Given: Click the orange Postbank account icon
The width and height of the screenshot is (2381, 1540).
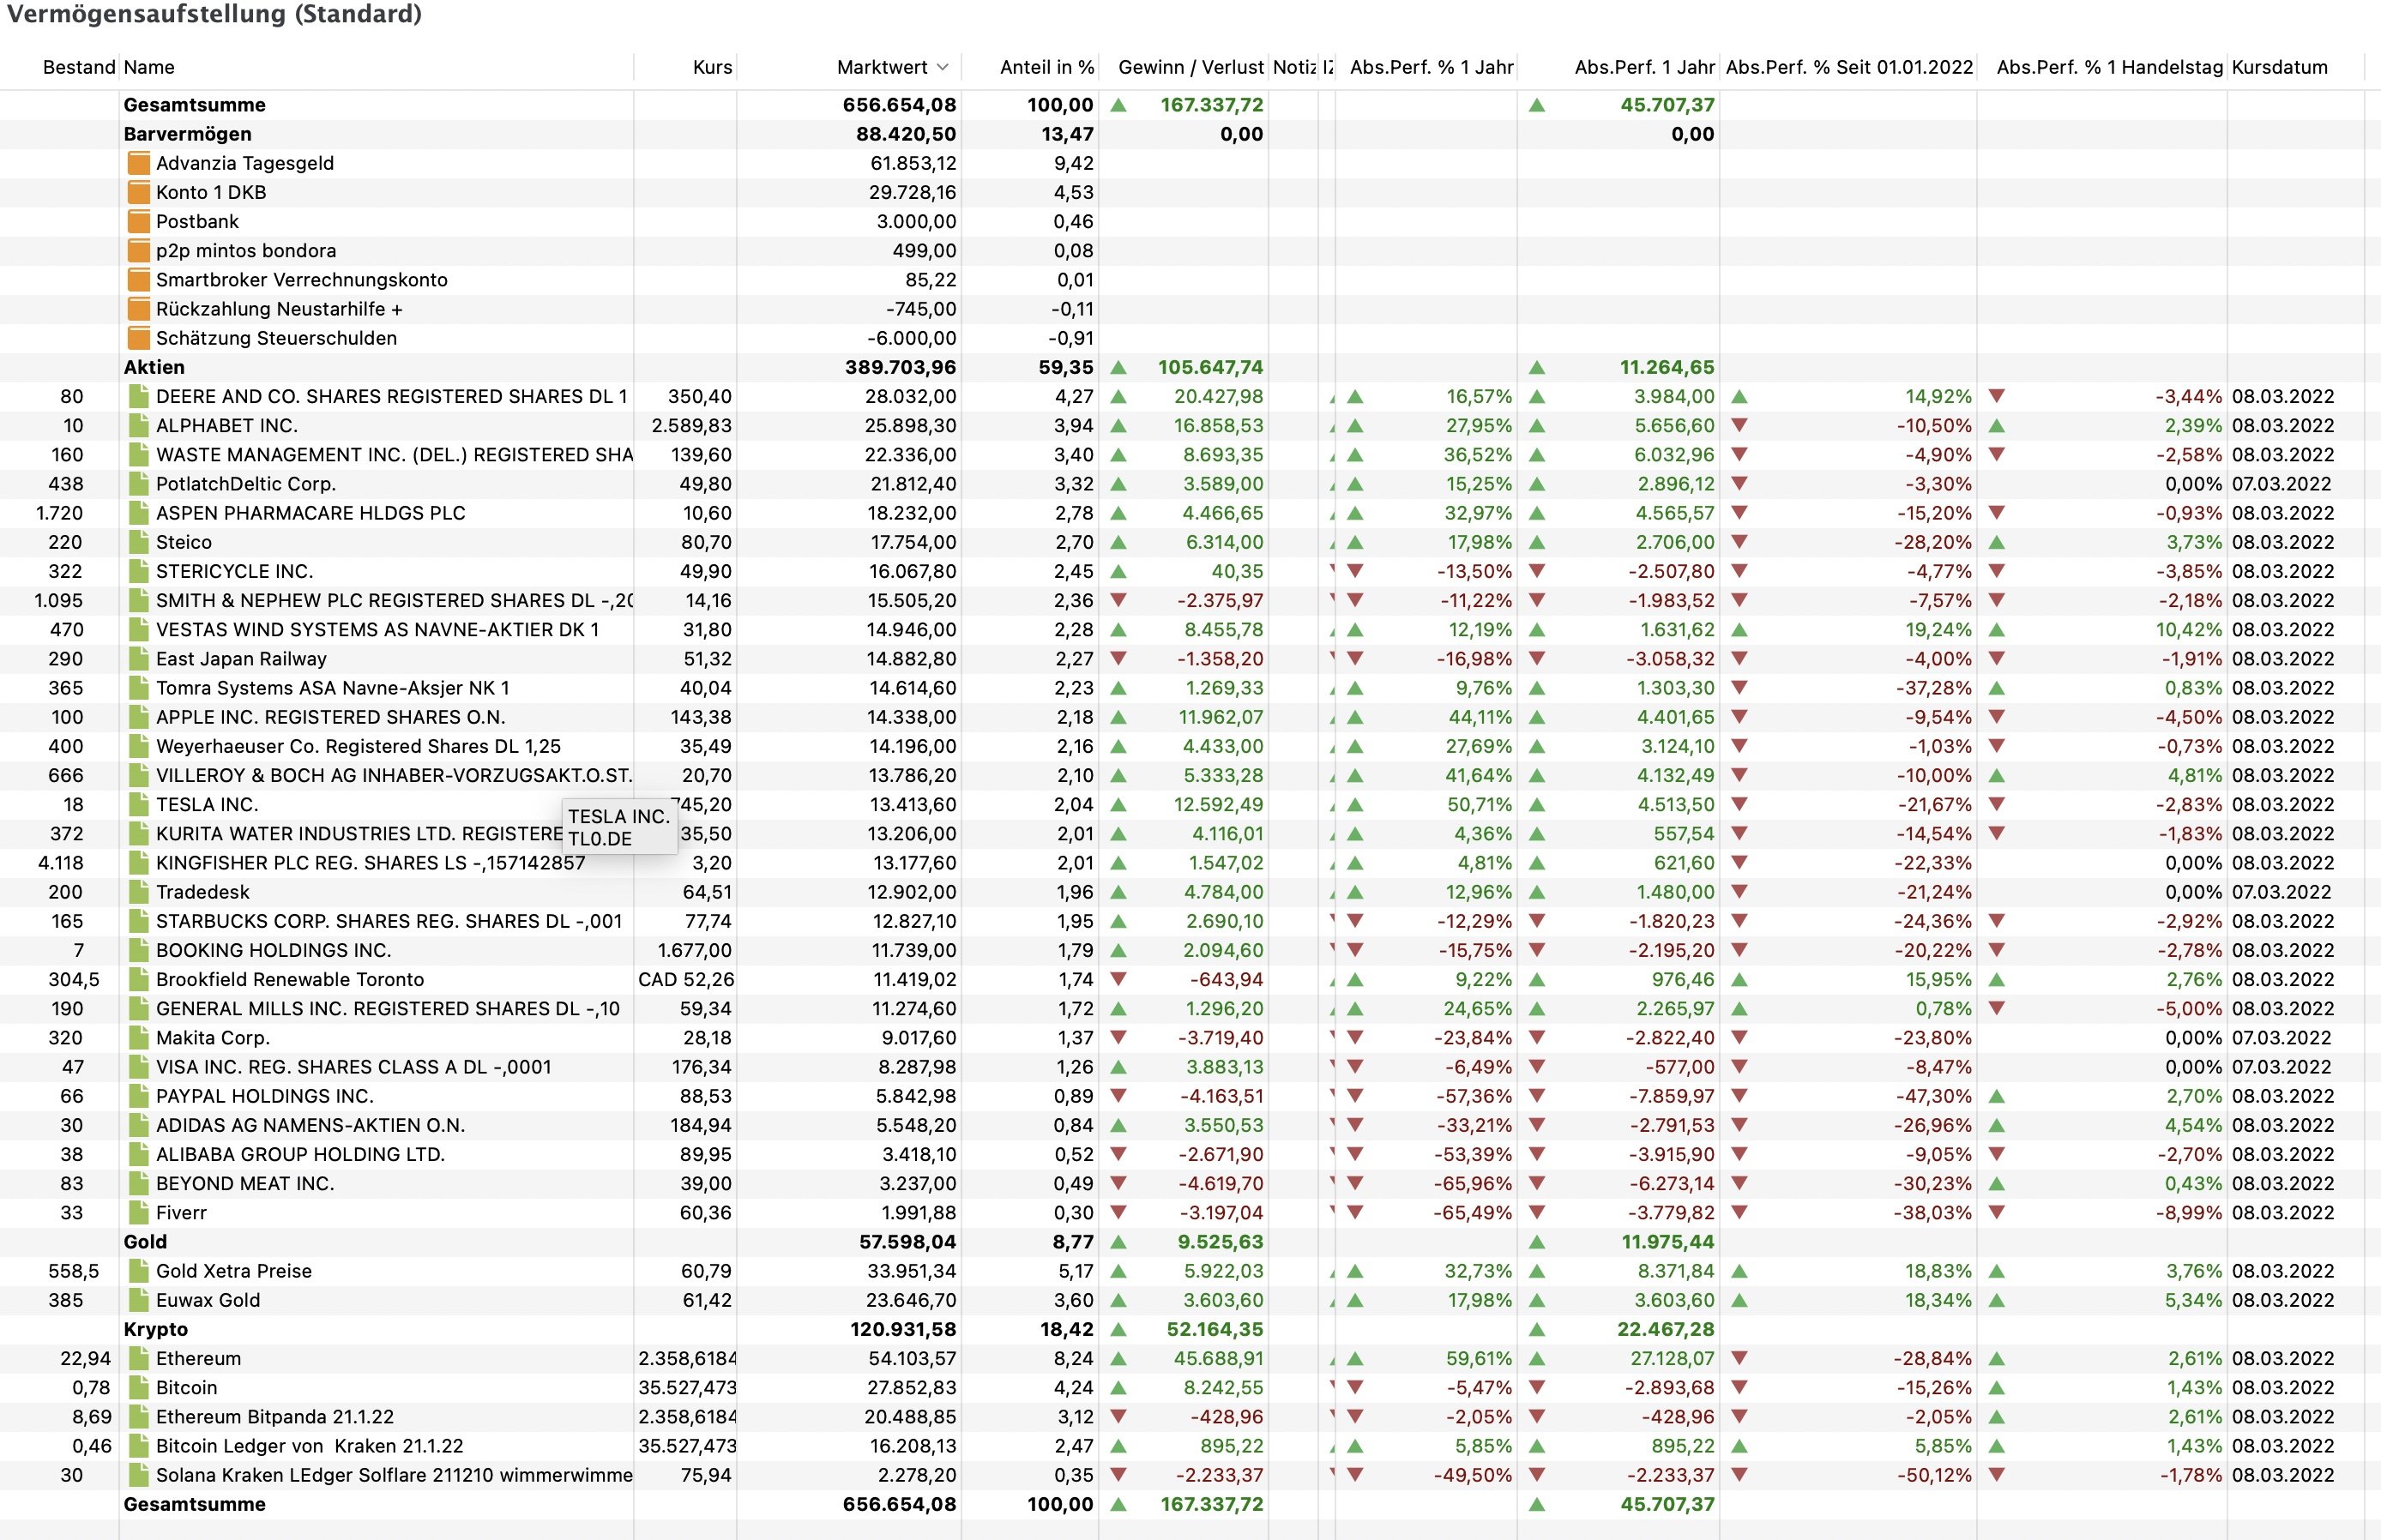Looking at the screenshot, I should pyautogui.click(x=139, y=221).
